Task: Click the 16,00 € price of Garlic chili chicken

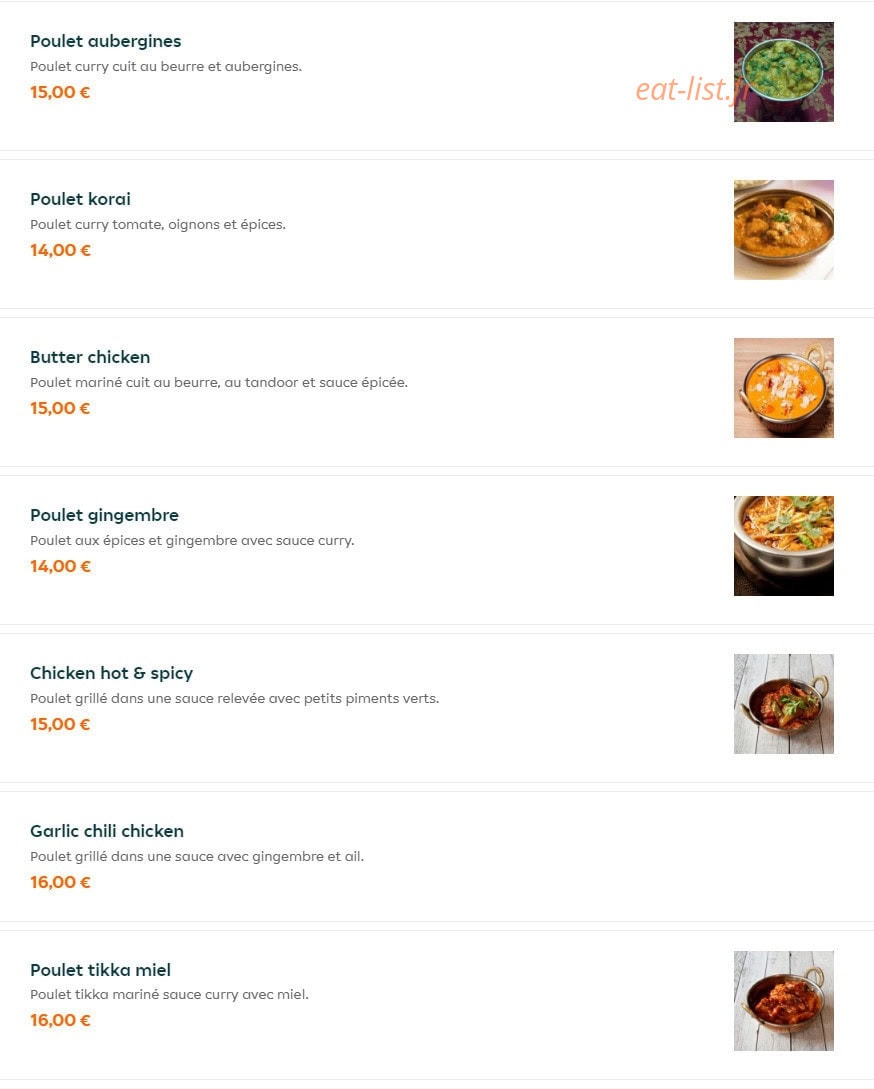Action: (x=60, y=882)
